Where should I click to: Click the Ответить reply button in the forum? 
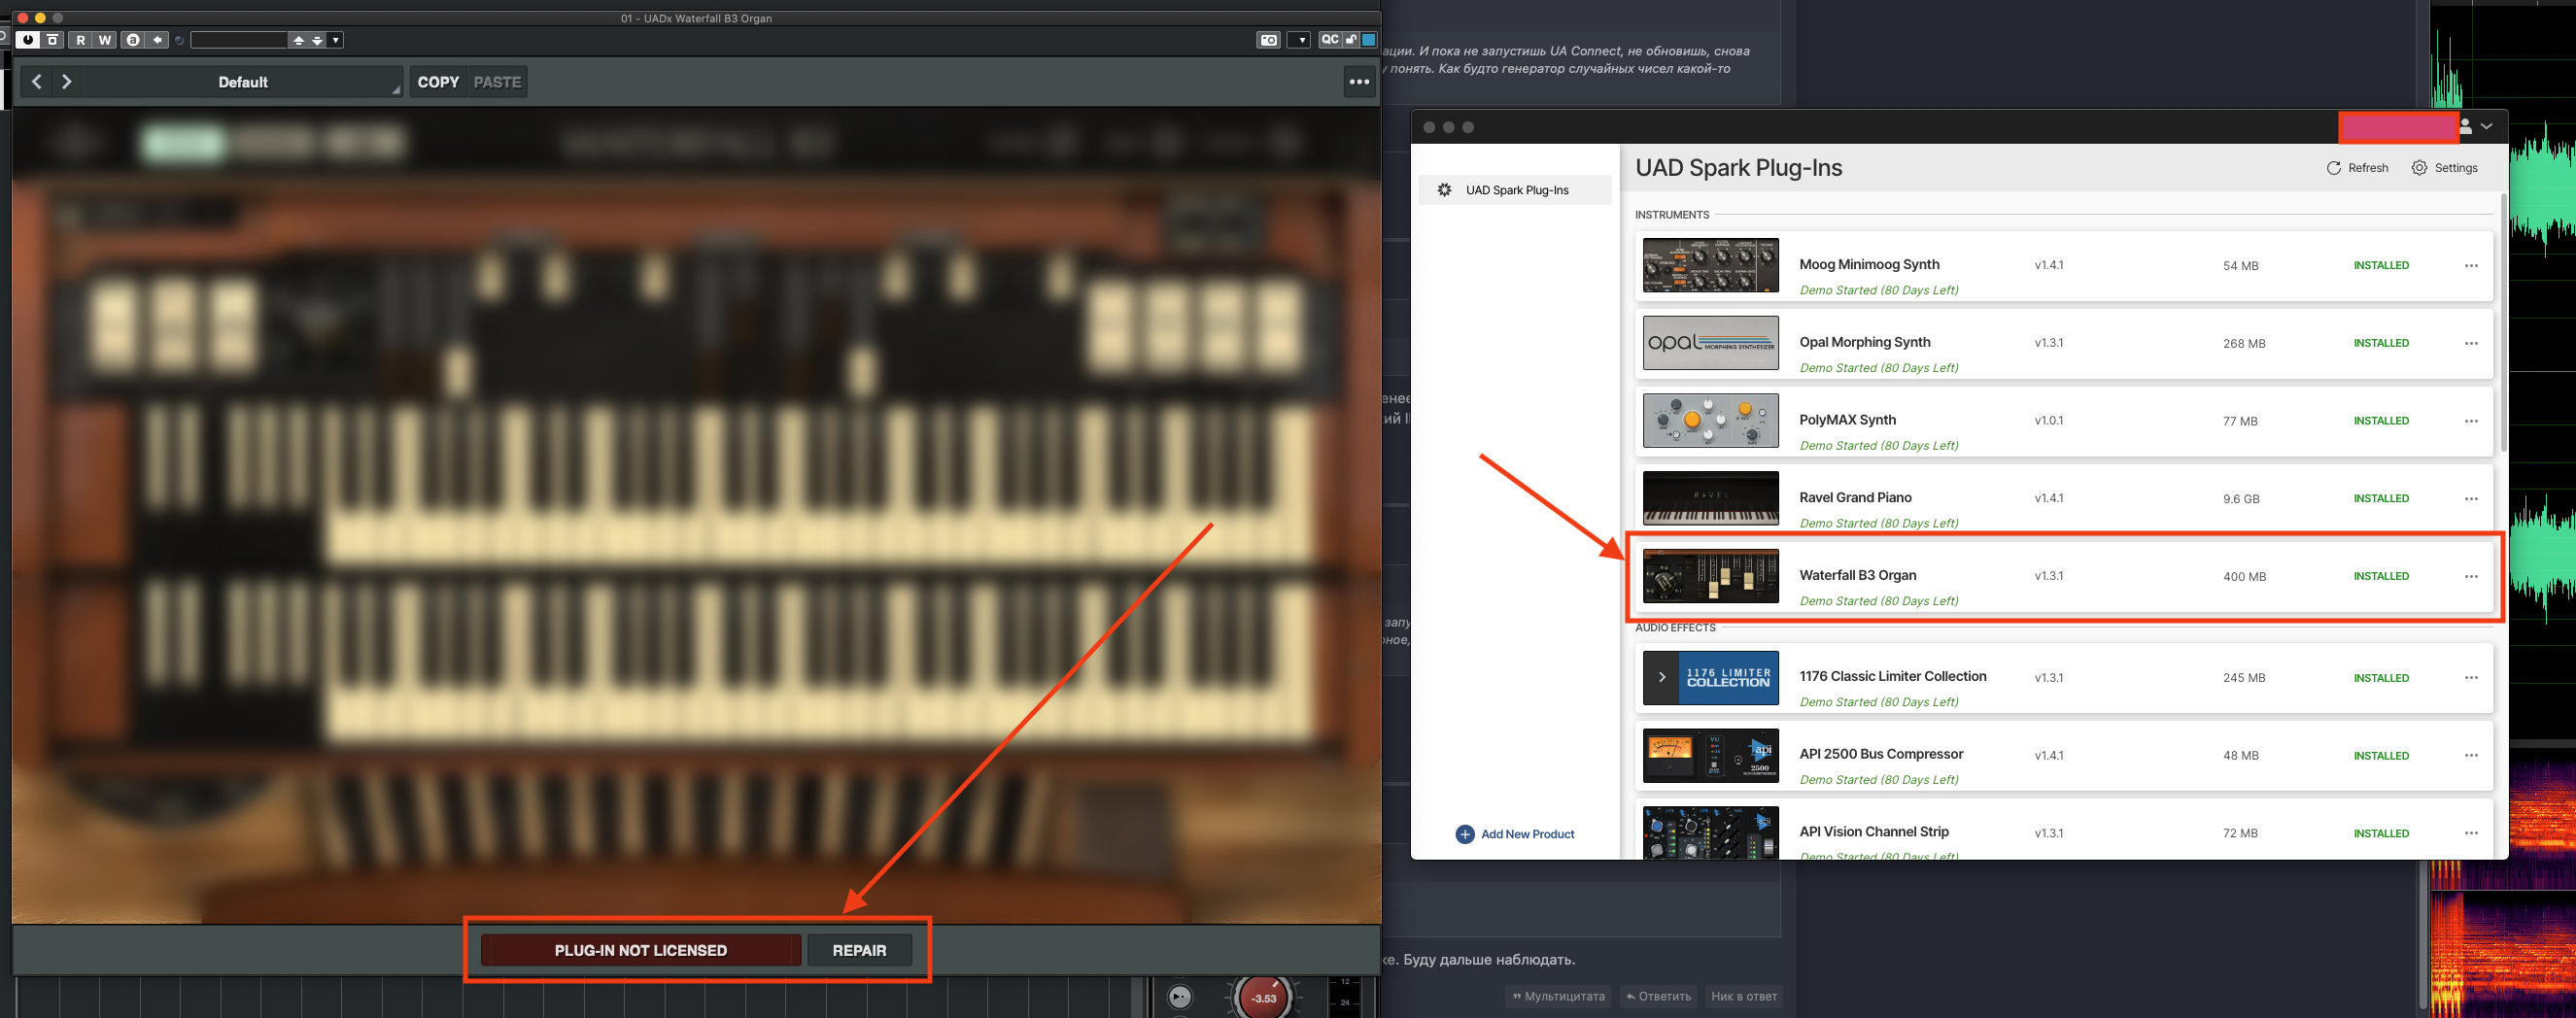1658,996
